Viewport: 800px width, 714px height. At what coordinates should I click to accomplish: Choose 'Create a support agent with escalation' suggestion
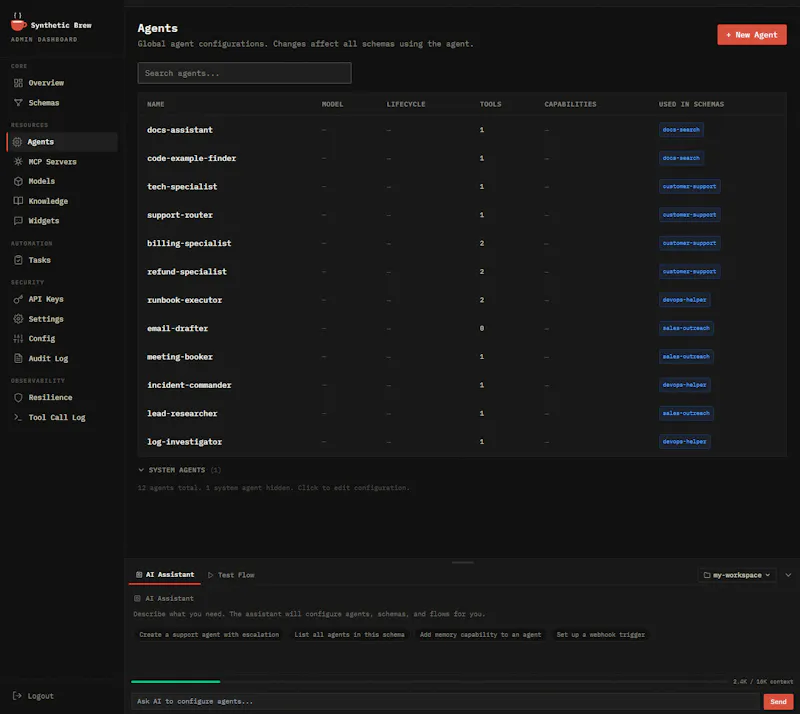209,635
